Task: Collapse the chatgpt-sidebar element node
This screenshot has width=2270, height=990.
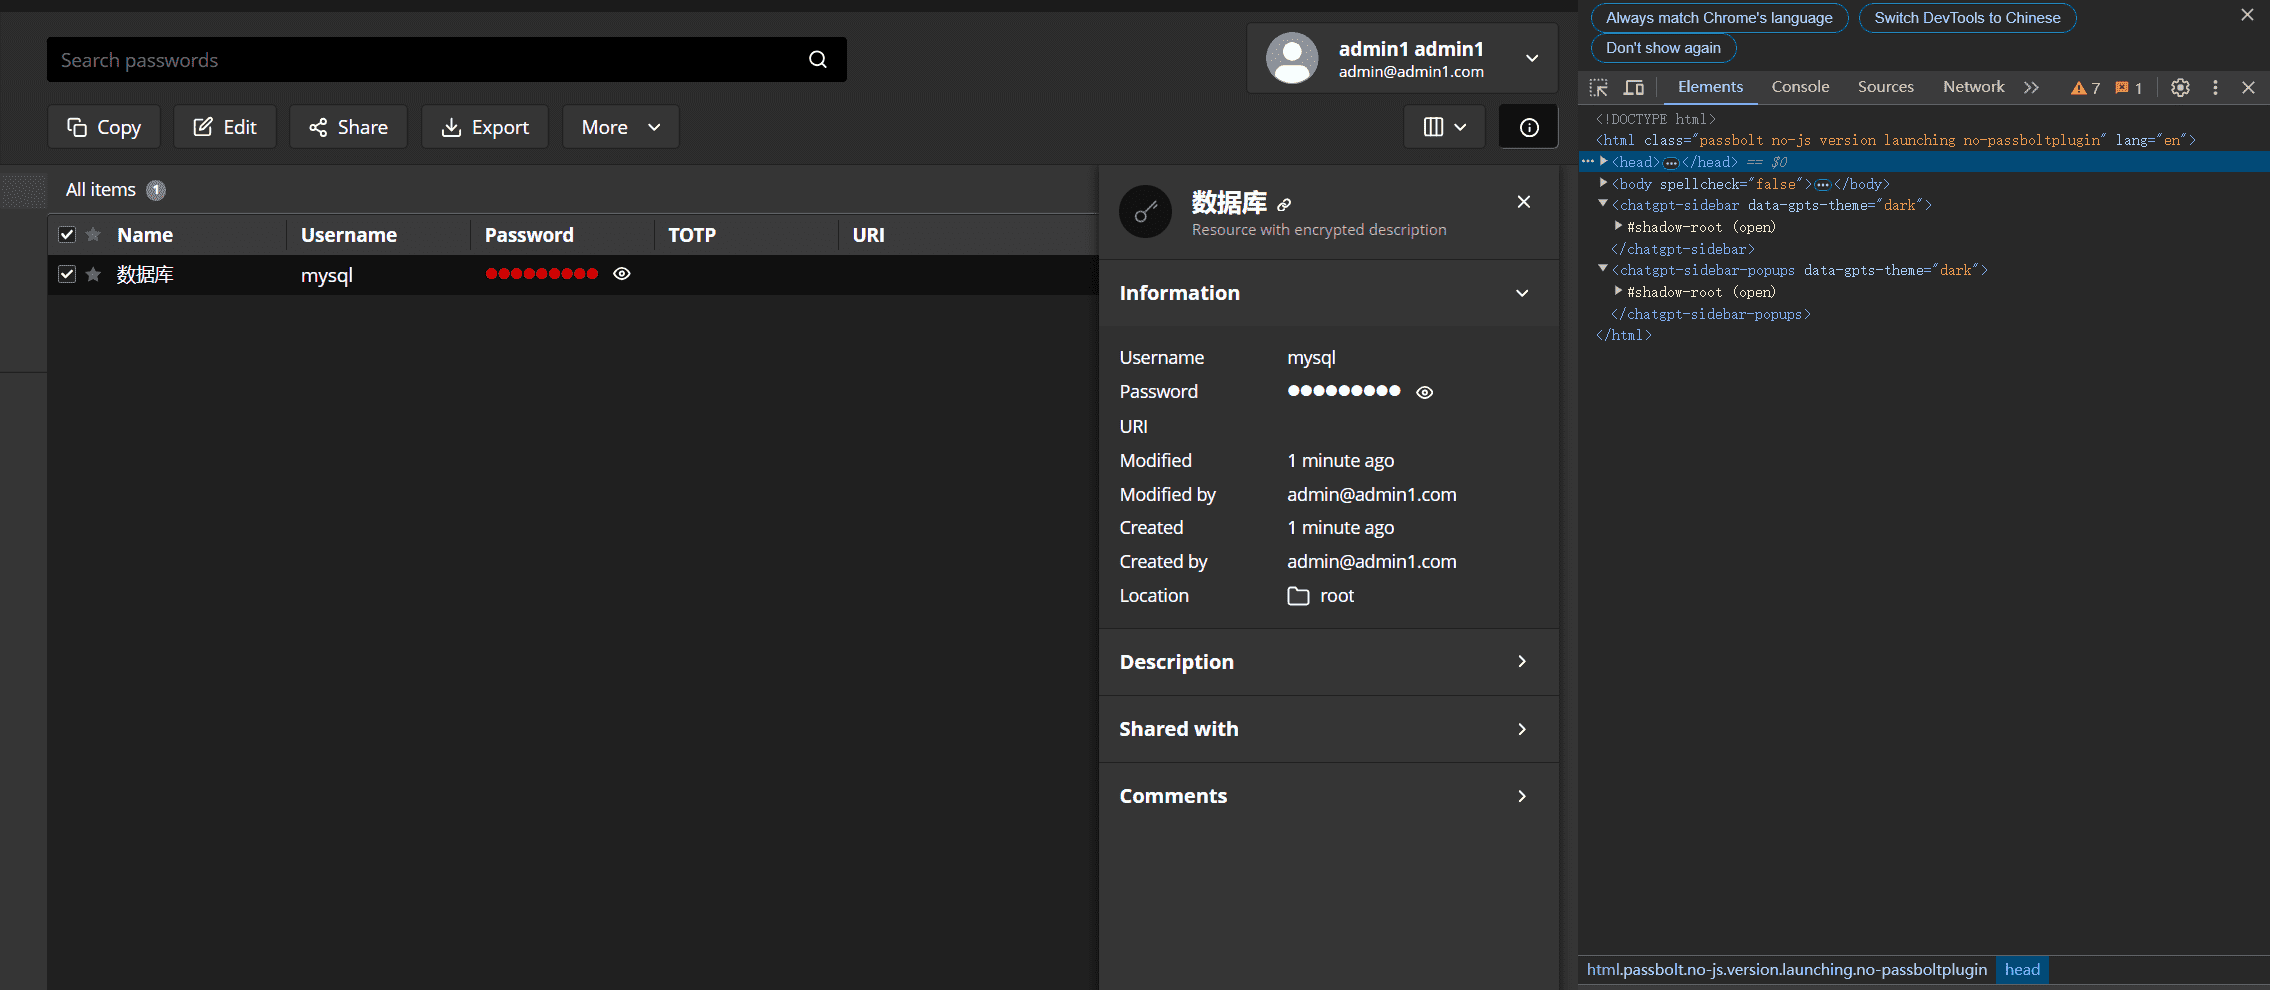Action: (1603, 204)
